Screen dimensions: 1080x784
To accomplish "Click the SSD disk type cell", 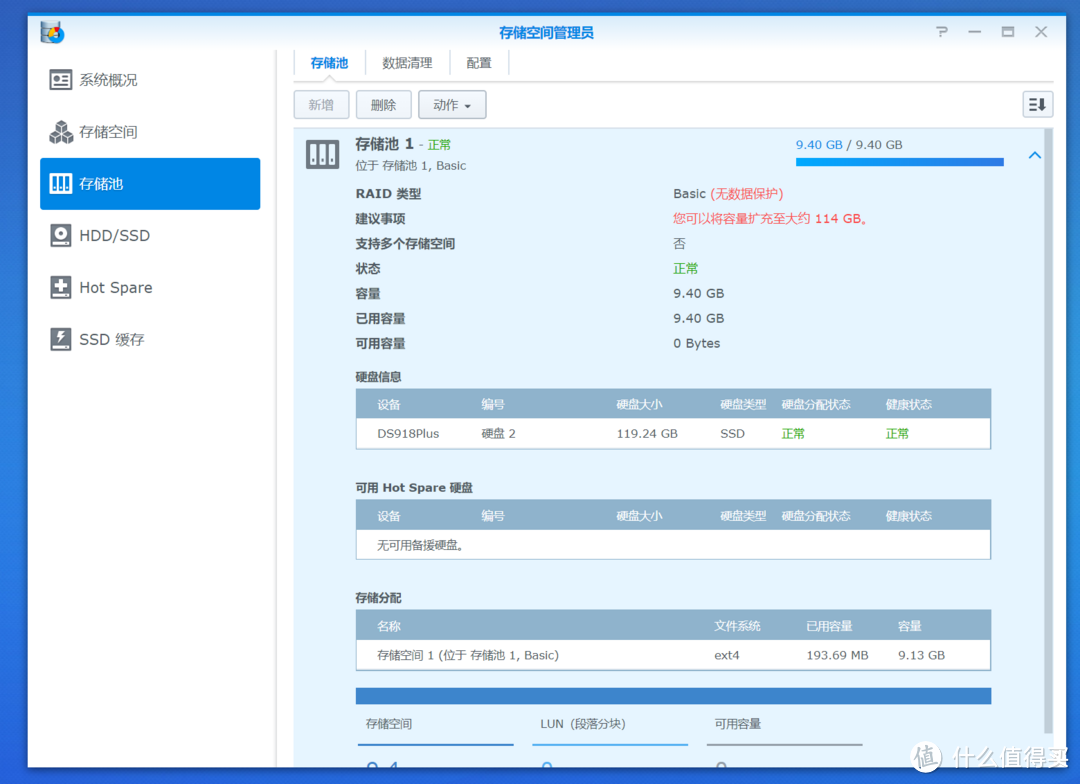I will [x=732, y=433].
